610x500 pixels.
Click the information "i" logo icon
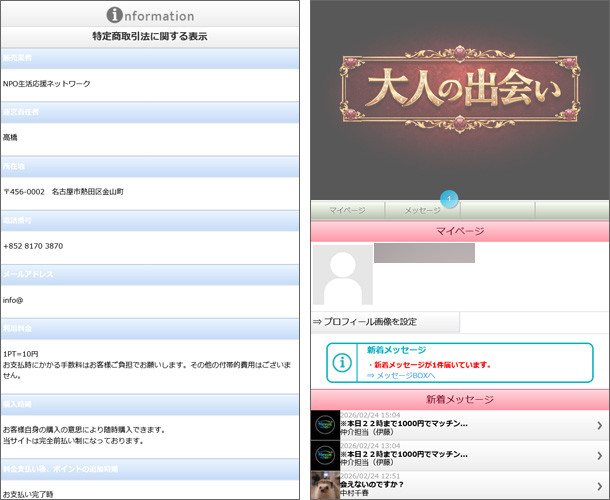click(x=114, y=15)
